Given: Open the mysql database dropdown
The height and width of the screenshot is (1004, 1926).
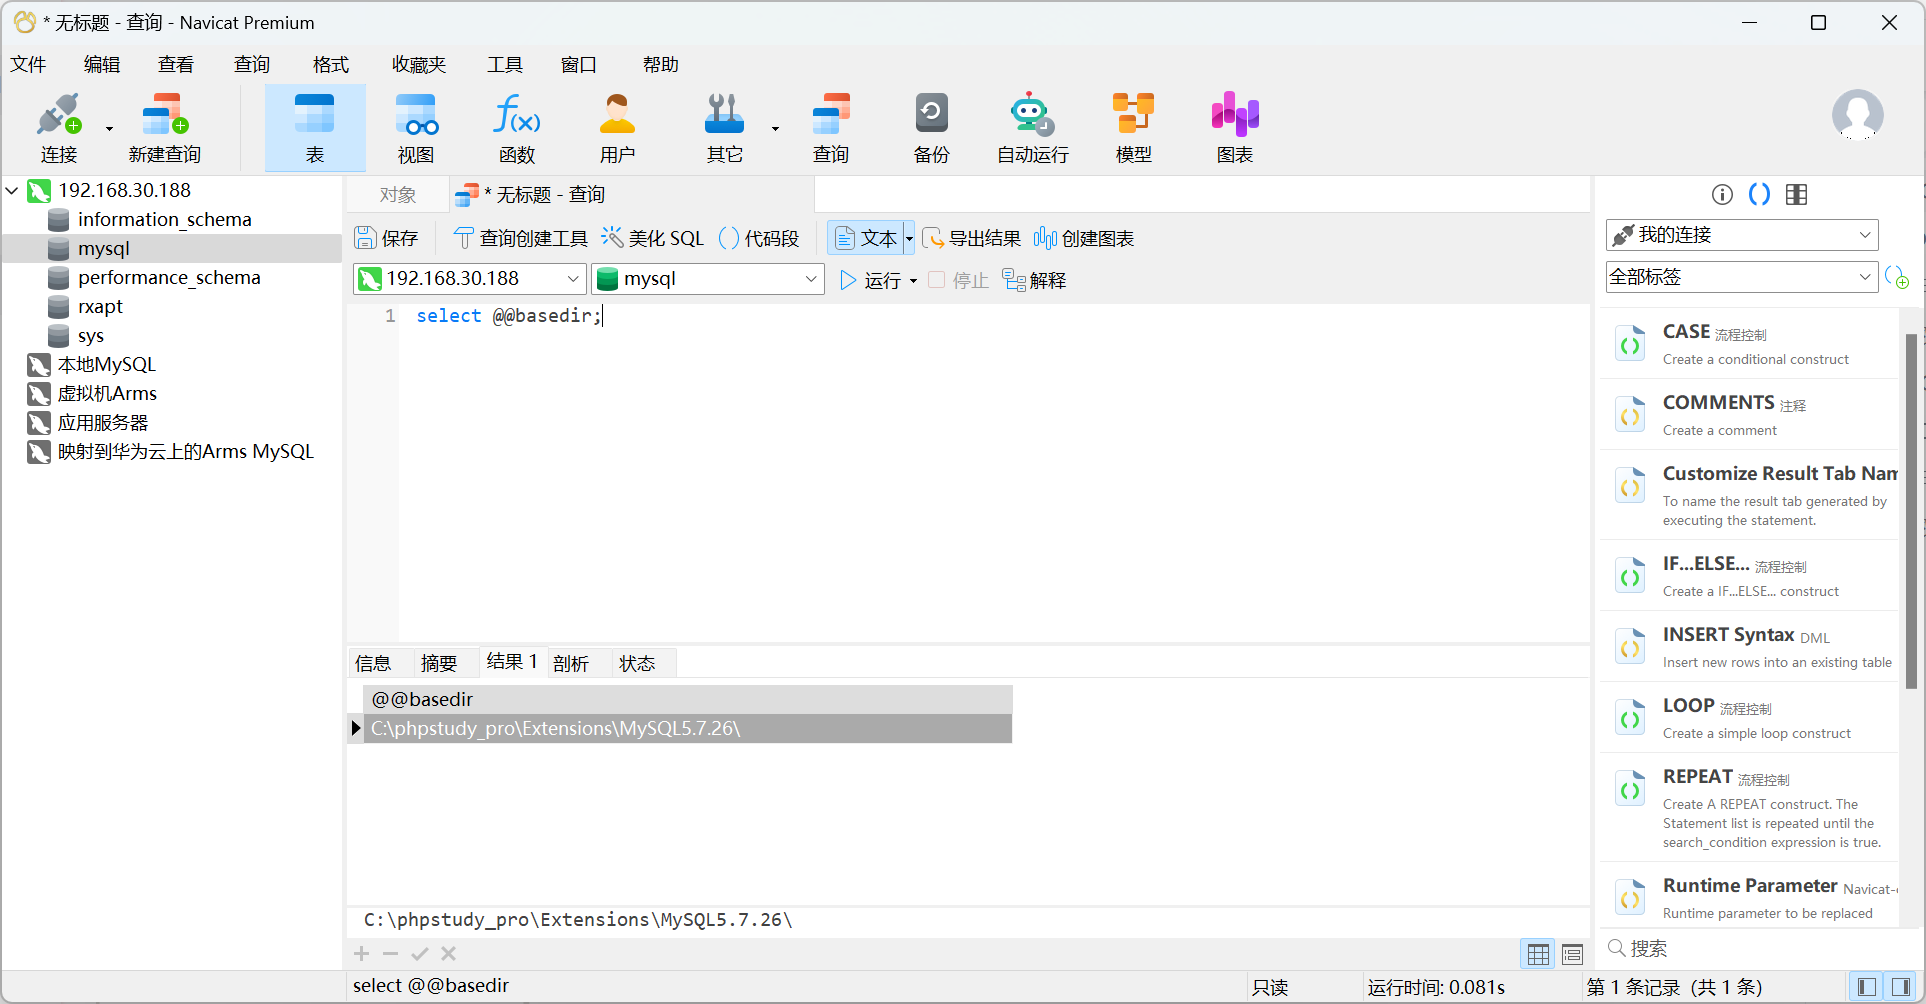Looking at the screenshot, I should click(x=811, y=279).
